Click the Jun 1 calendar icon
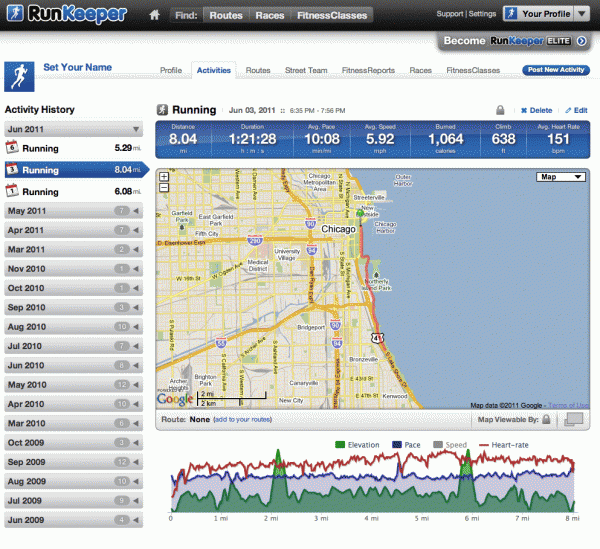Image resolution: width=600 pixels, height=549 pixels. pyautogui.click(x=12, y=191)
